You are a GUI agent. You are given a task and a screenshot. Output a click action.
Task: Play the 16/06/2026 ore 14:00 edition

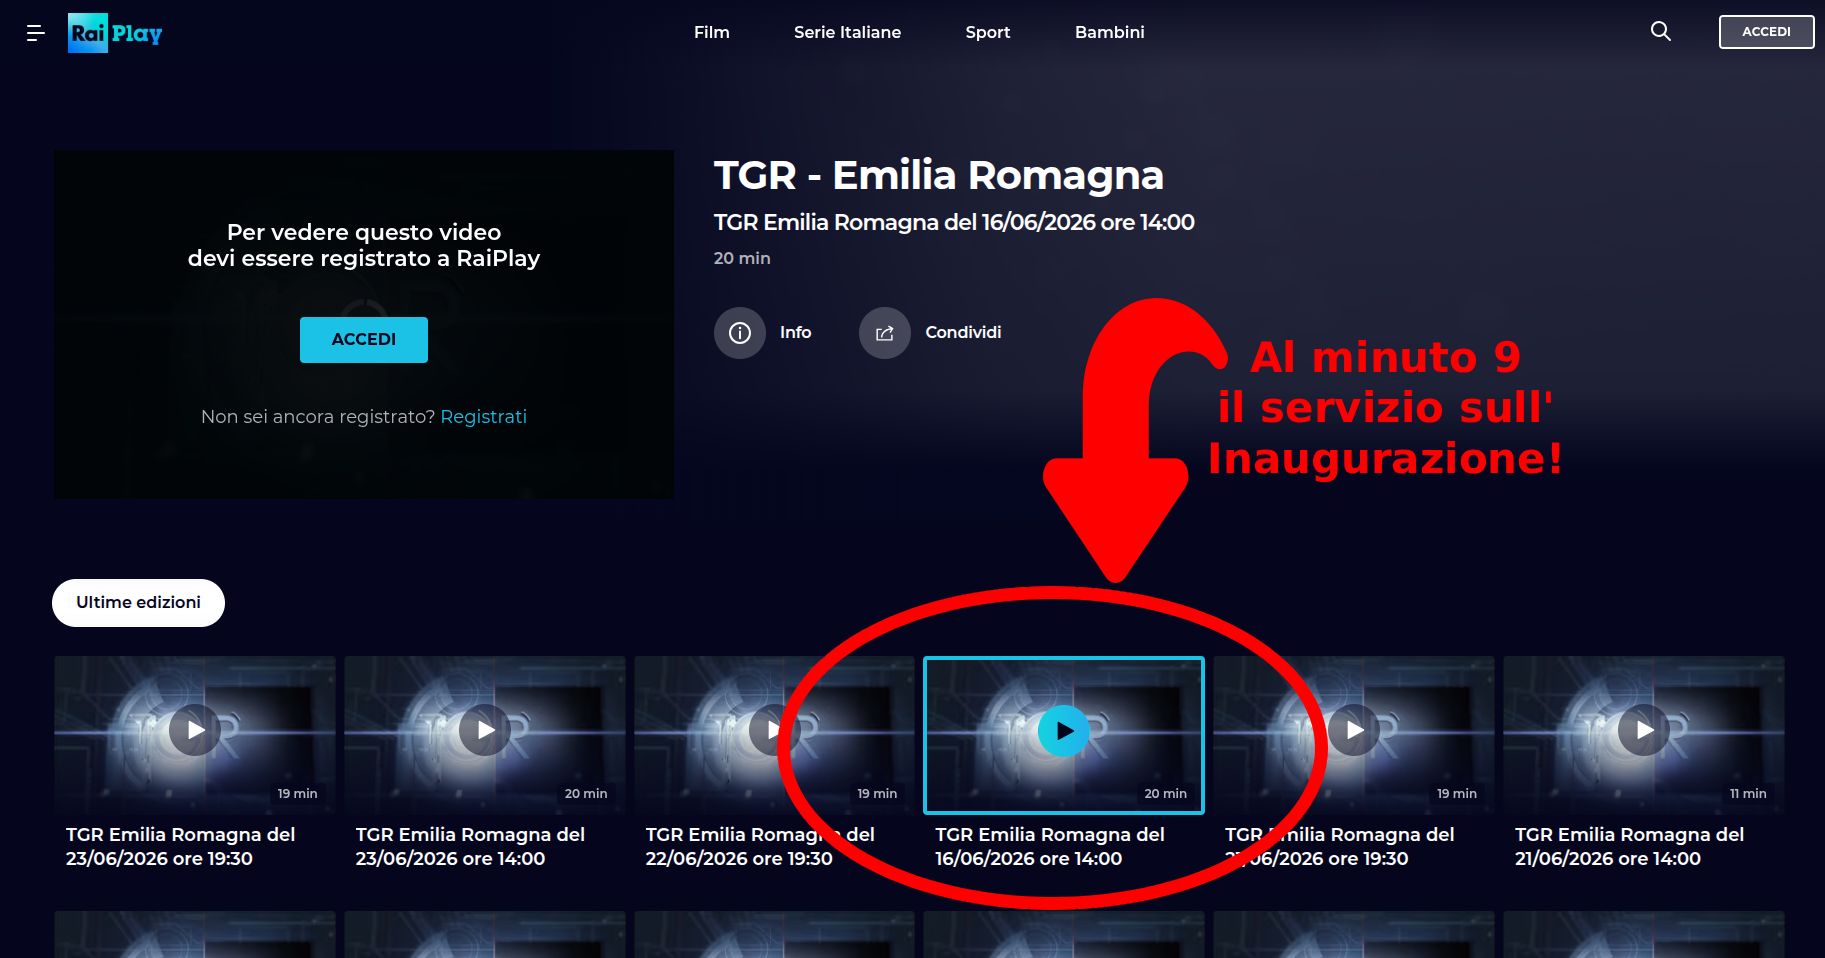coord(1064,731)
